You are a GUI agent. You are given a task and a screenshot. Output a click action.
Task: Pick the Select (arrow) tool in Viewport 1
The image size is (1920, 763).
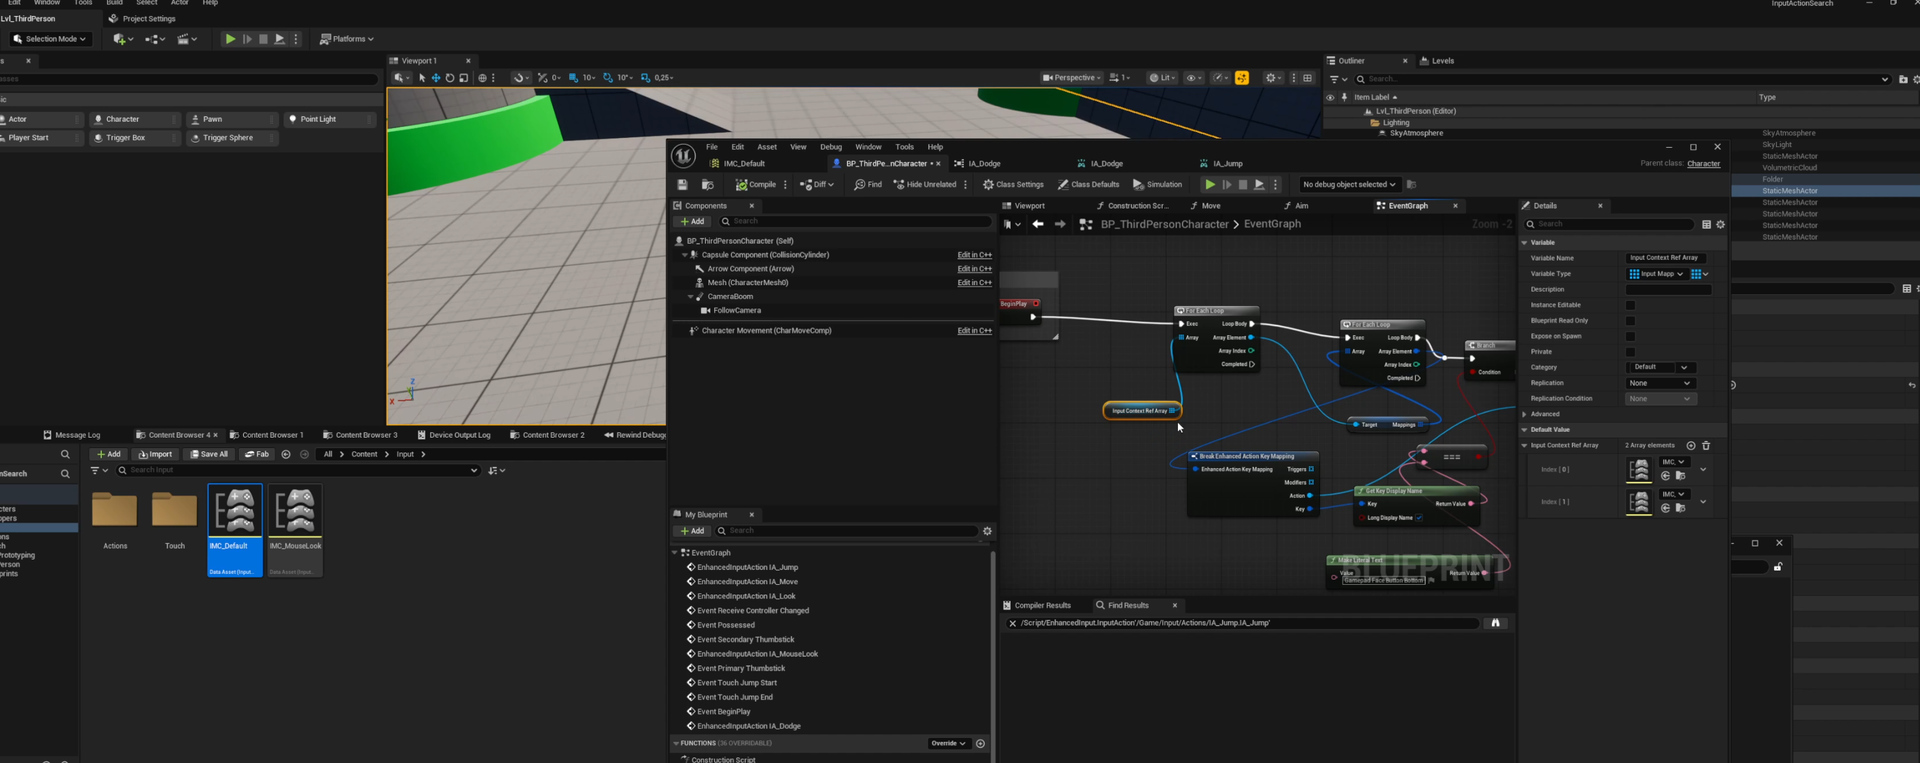click(422, 77)
